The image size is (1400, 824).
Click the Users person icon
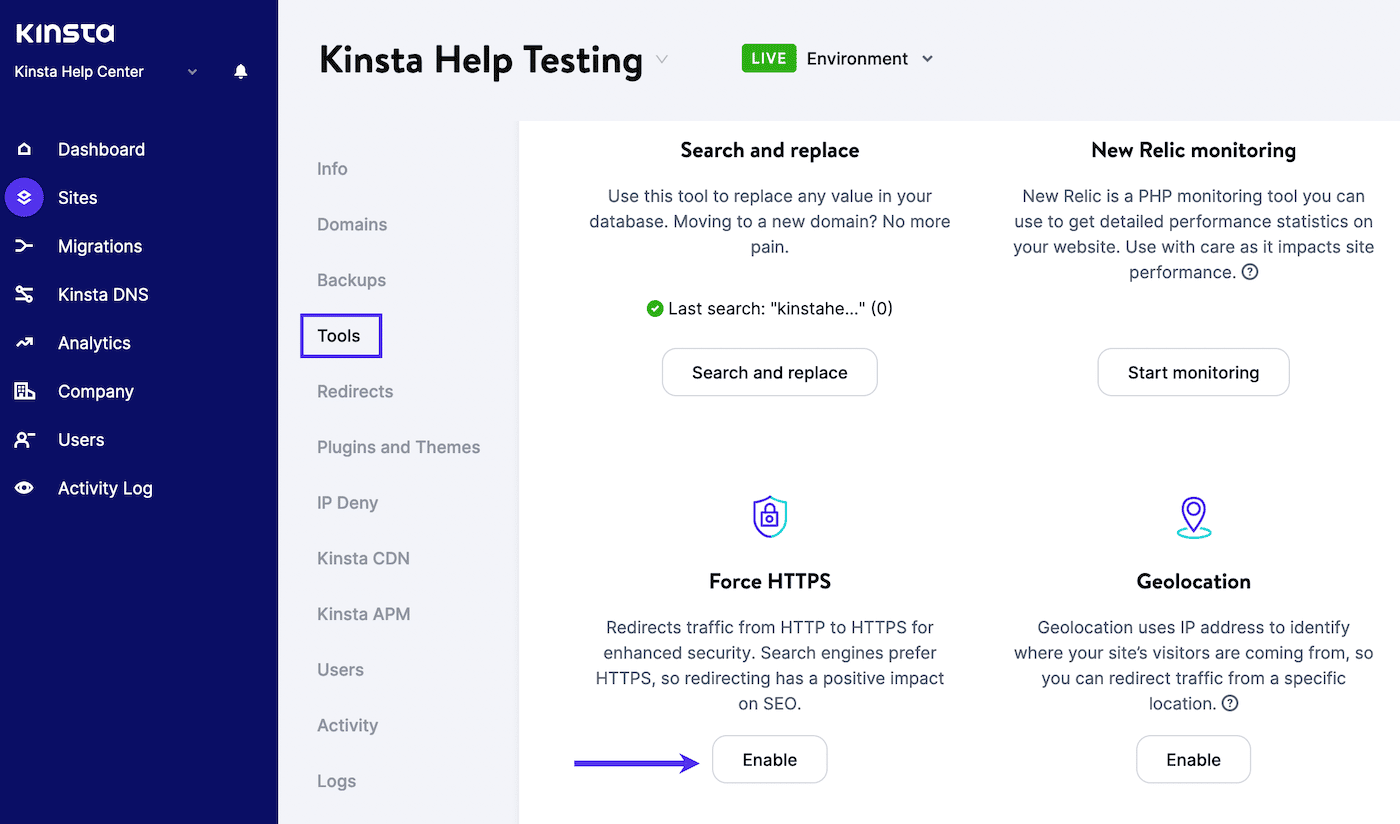[24, 440]
